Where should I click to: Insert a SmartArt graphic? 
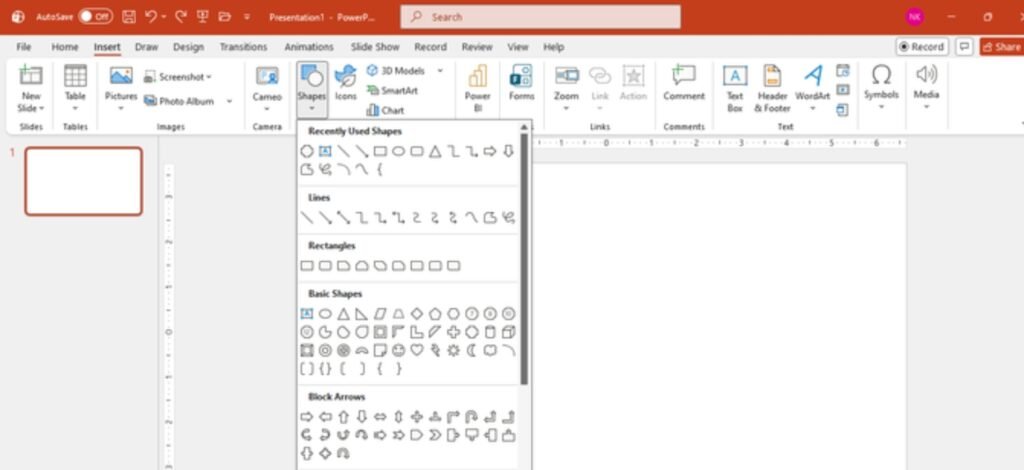[x=392, y=91]
